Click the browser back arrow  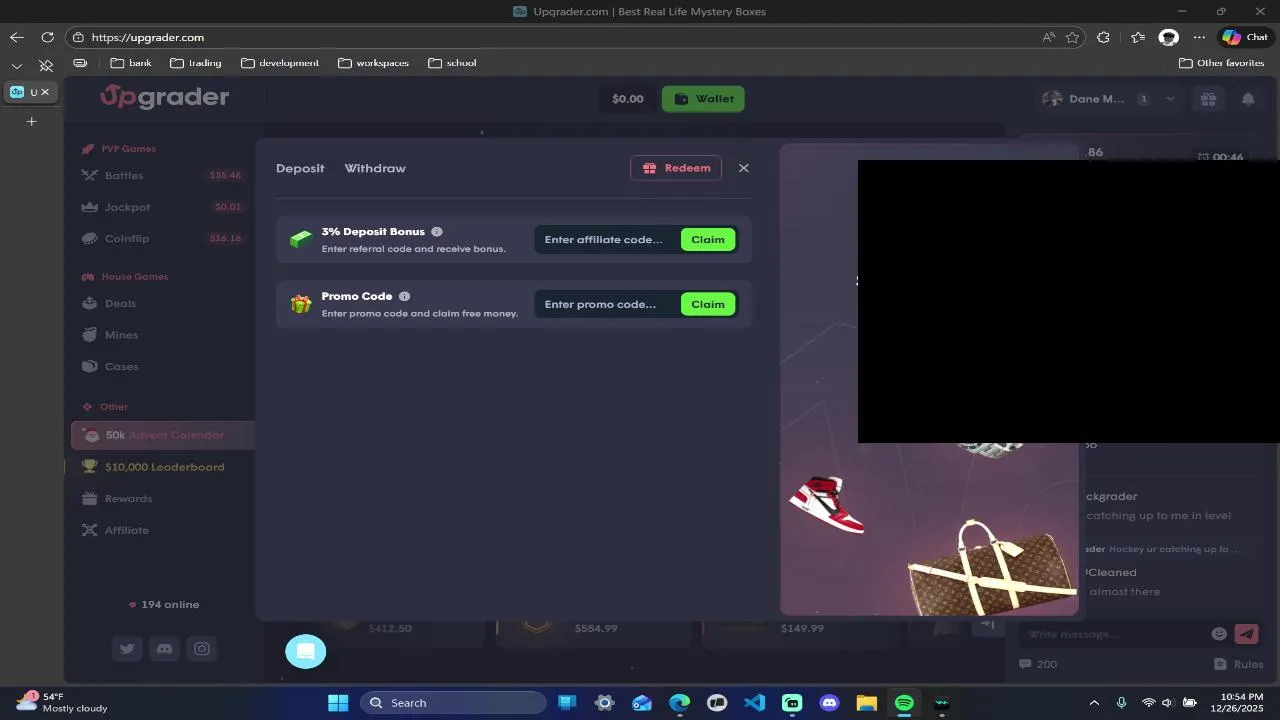point(17,37)
